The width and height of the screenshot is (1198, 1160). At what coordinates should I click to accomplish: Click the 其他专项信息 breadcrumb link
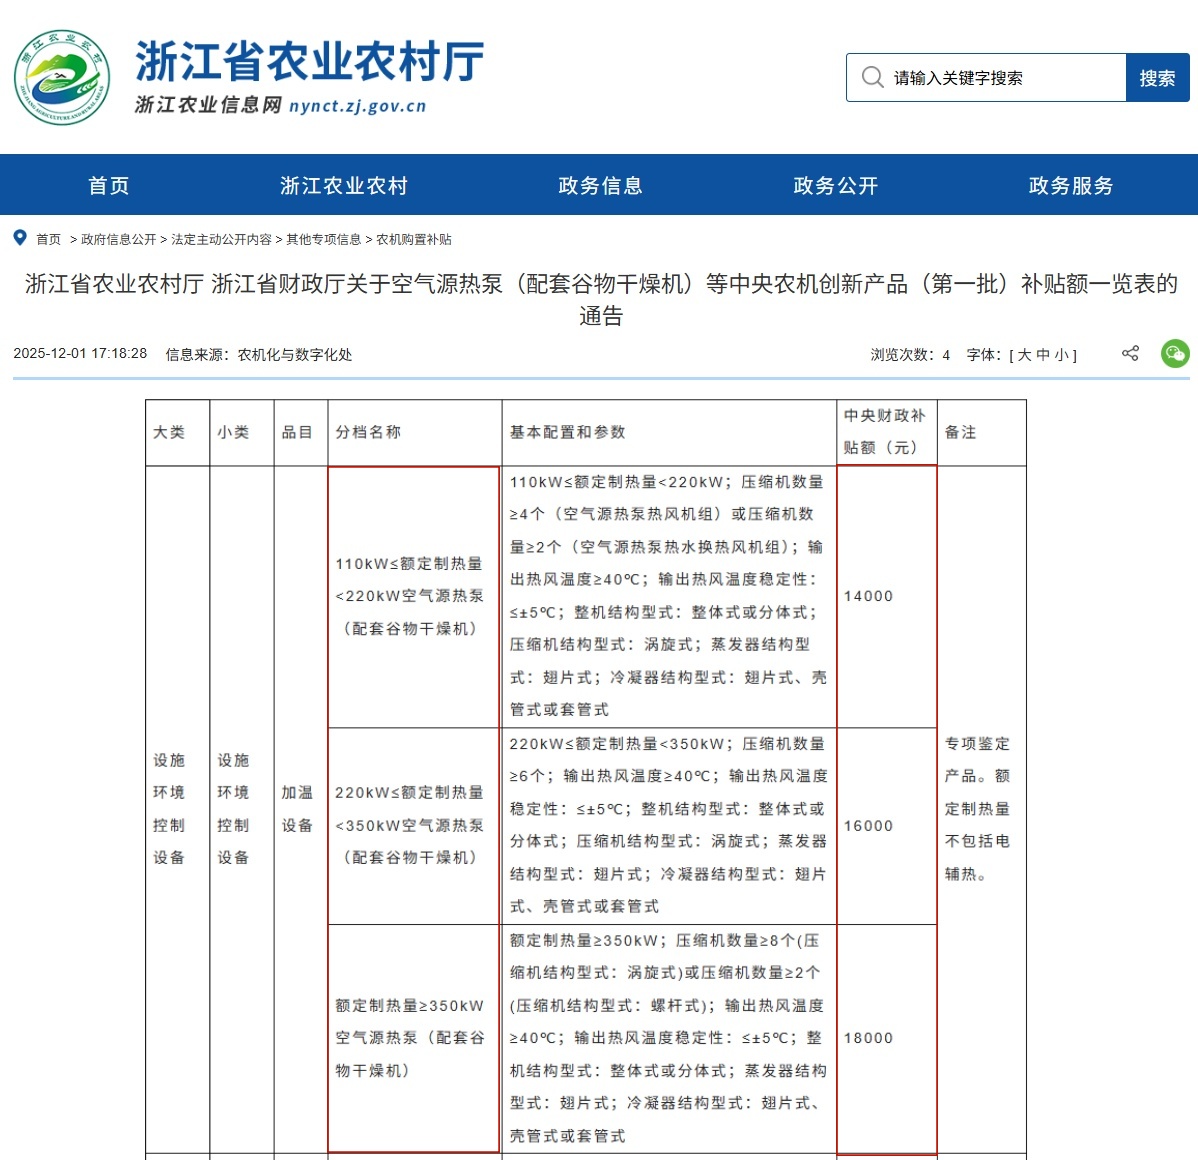[x=323, y=240]
